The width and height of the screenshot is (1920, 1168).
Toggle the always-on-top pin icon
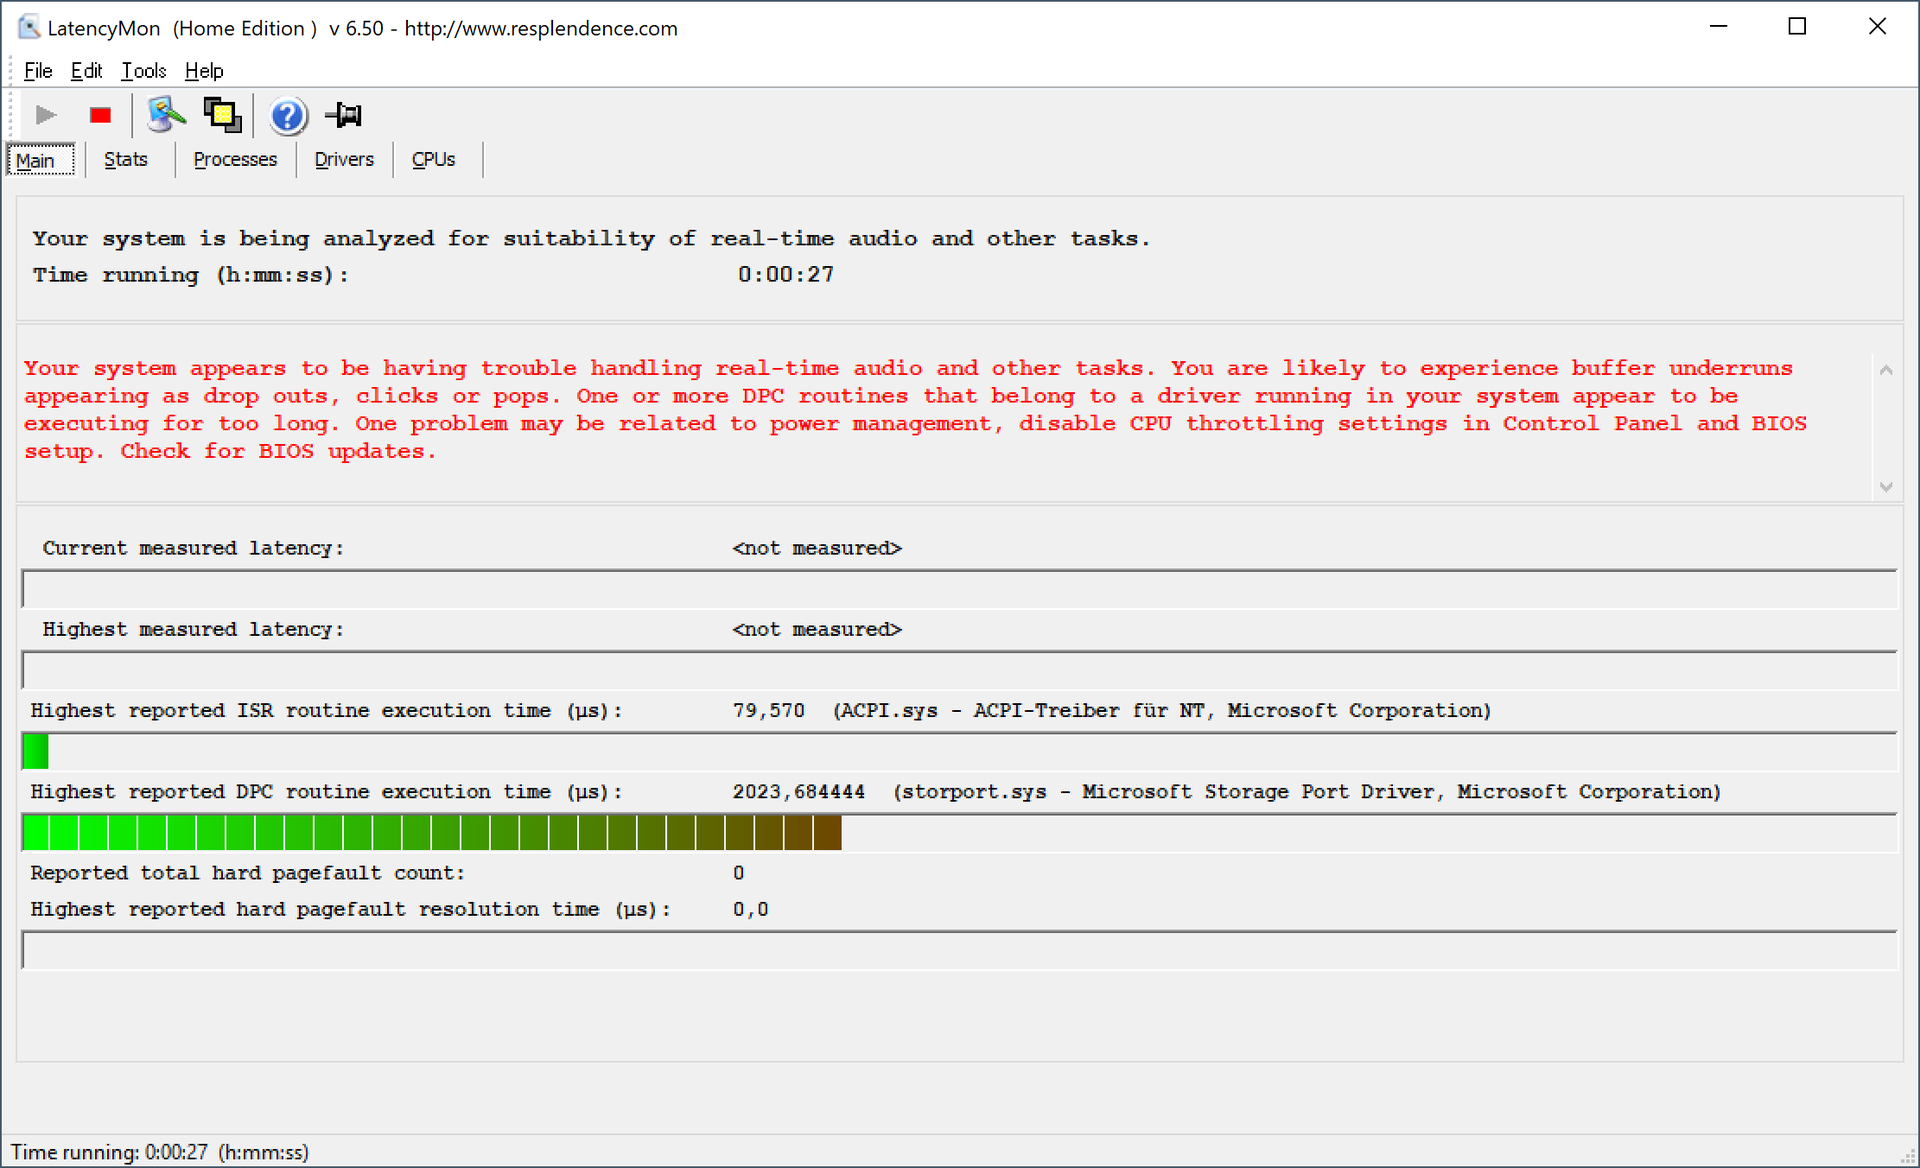[344, 115]
